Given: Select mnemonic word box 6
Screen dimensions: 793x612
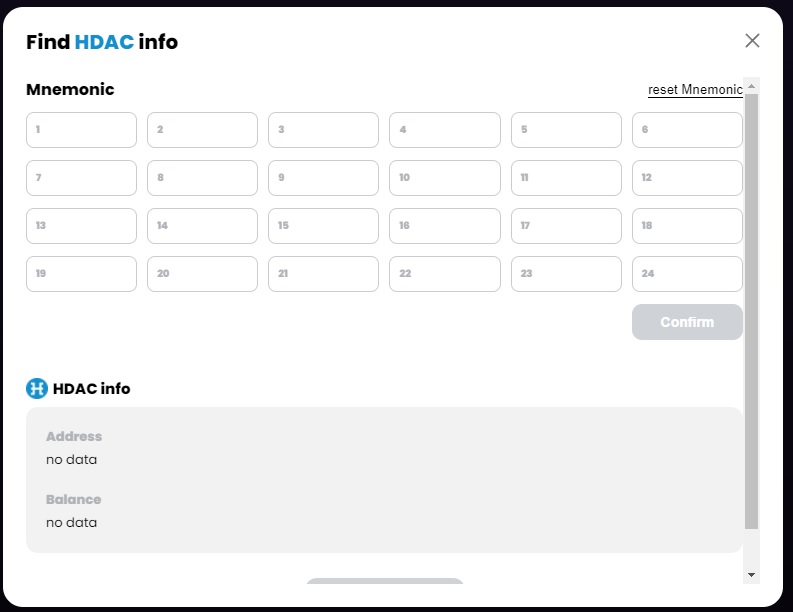Looking at the screenshot, I should 687,130.
